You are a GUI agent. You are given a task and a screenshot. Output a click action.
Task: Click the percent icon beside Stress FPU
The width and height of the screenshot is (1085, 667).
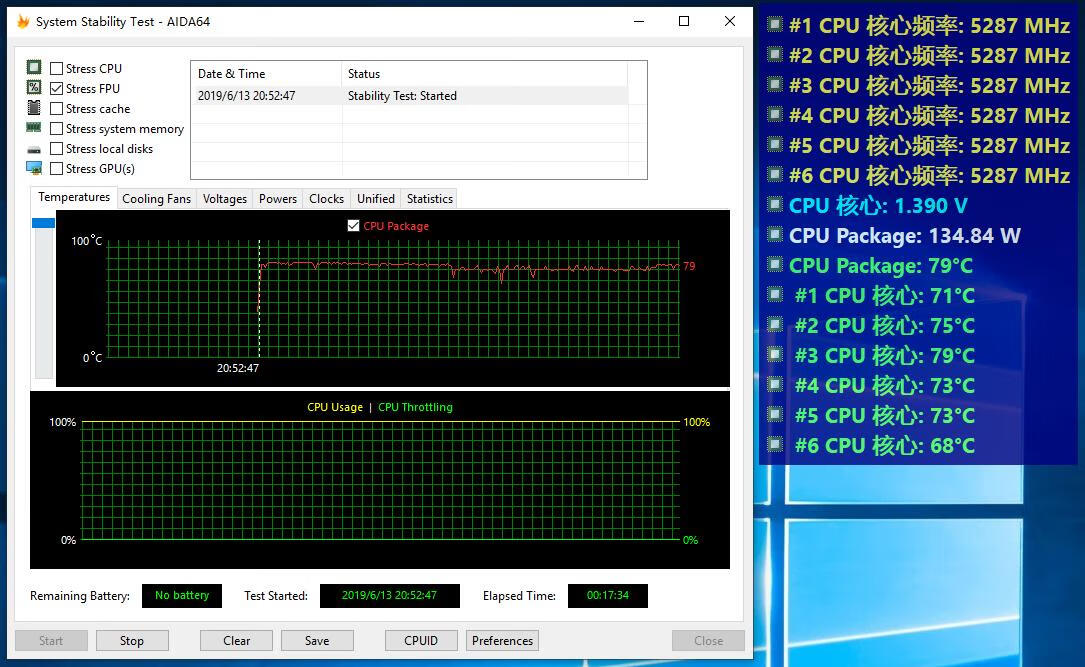tap(34, 87)
